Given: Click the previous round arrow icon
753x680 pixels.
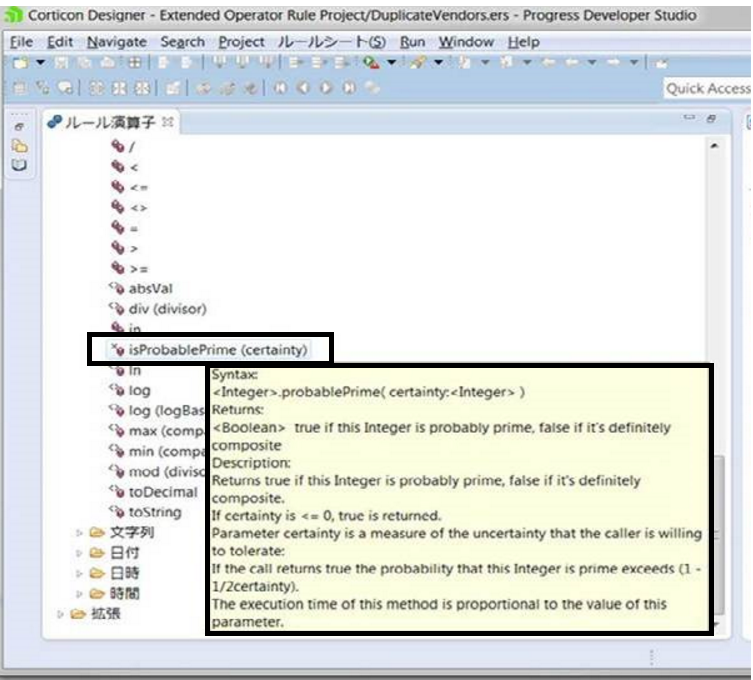Looking at the screenshot, I should pos(303,88).
